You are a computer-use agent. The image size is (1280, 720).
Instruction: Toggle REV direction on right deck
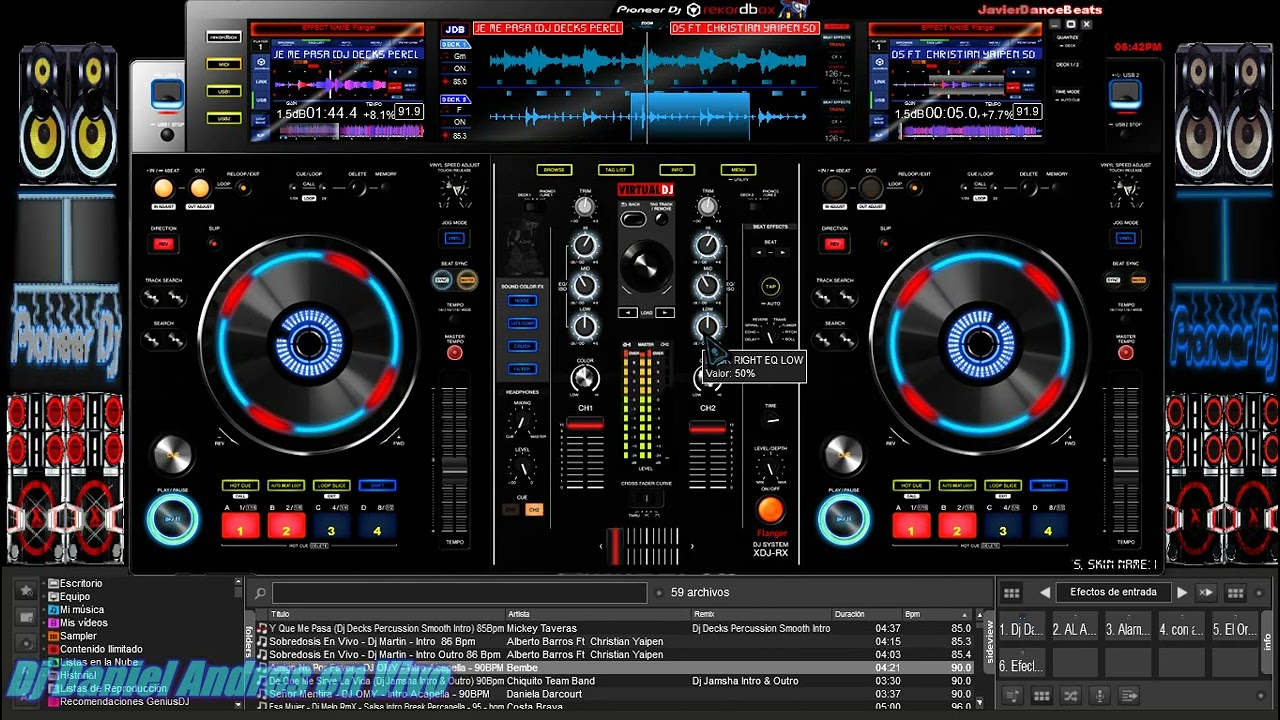(x=834, y=244)
